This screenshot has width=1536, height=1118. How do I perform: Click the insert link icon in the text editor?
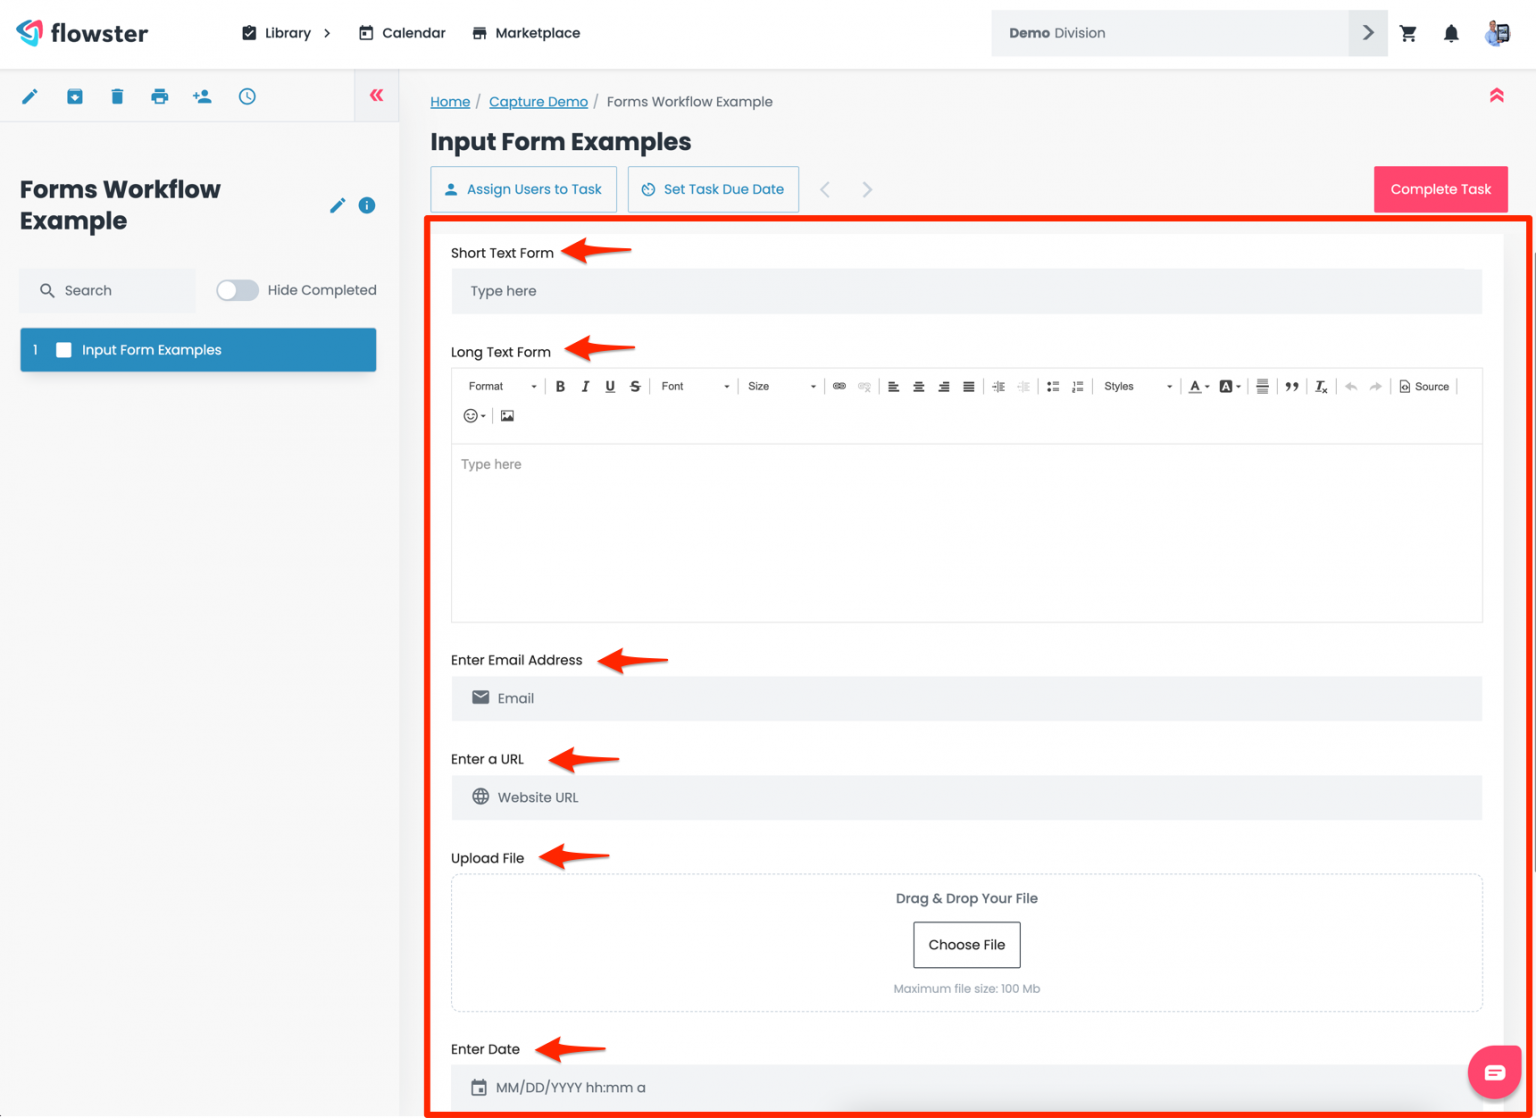[x=839, y=386]
